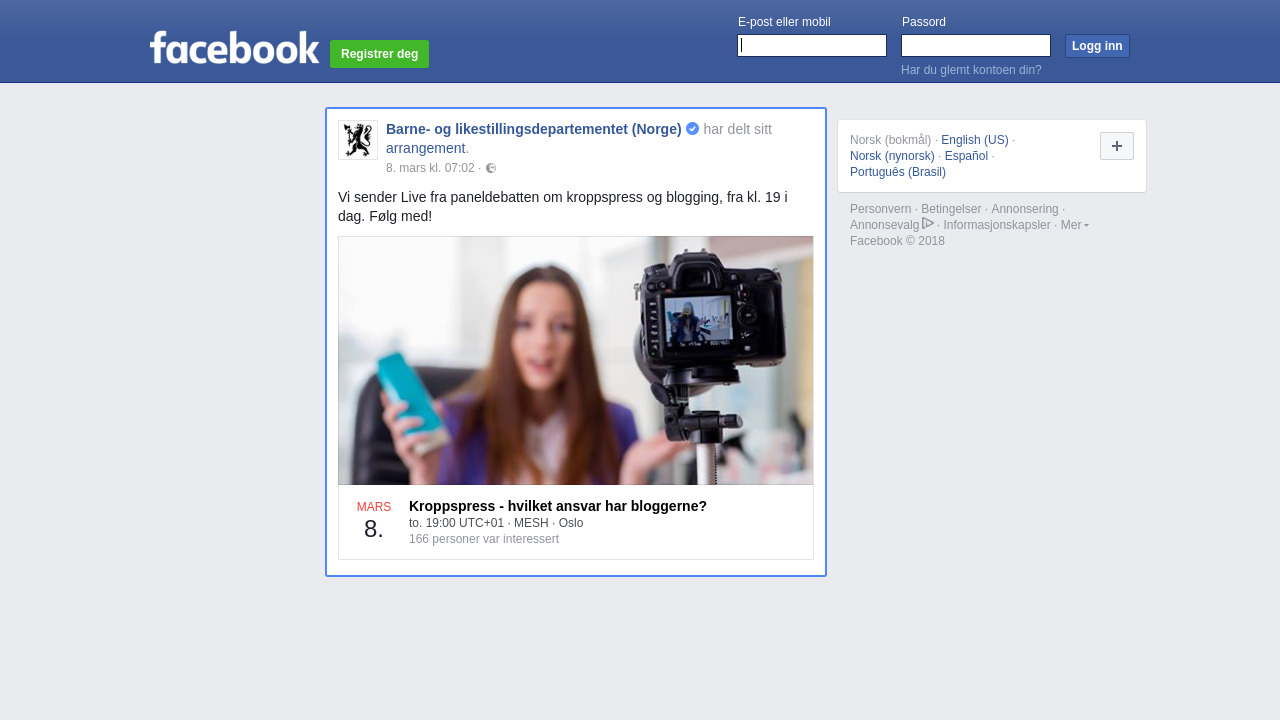The image size is (1280, 720).
Task: Open the Informasjonskapsler footer link
Action: tap(997, 225)
